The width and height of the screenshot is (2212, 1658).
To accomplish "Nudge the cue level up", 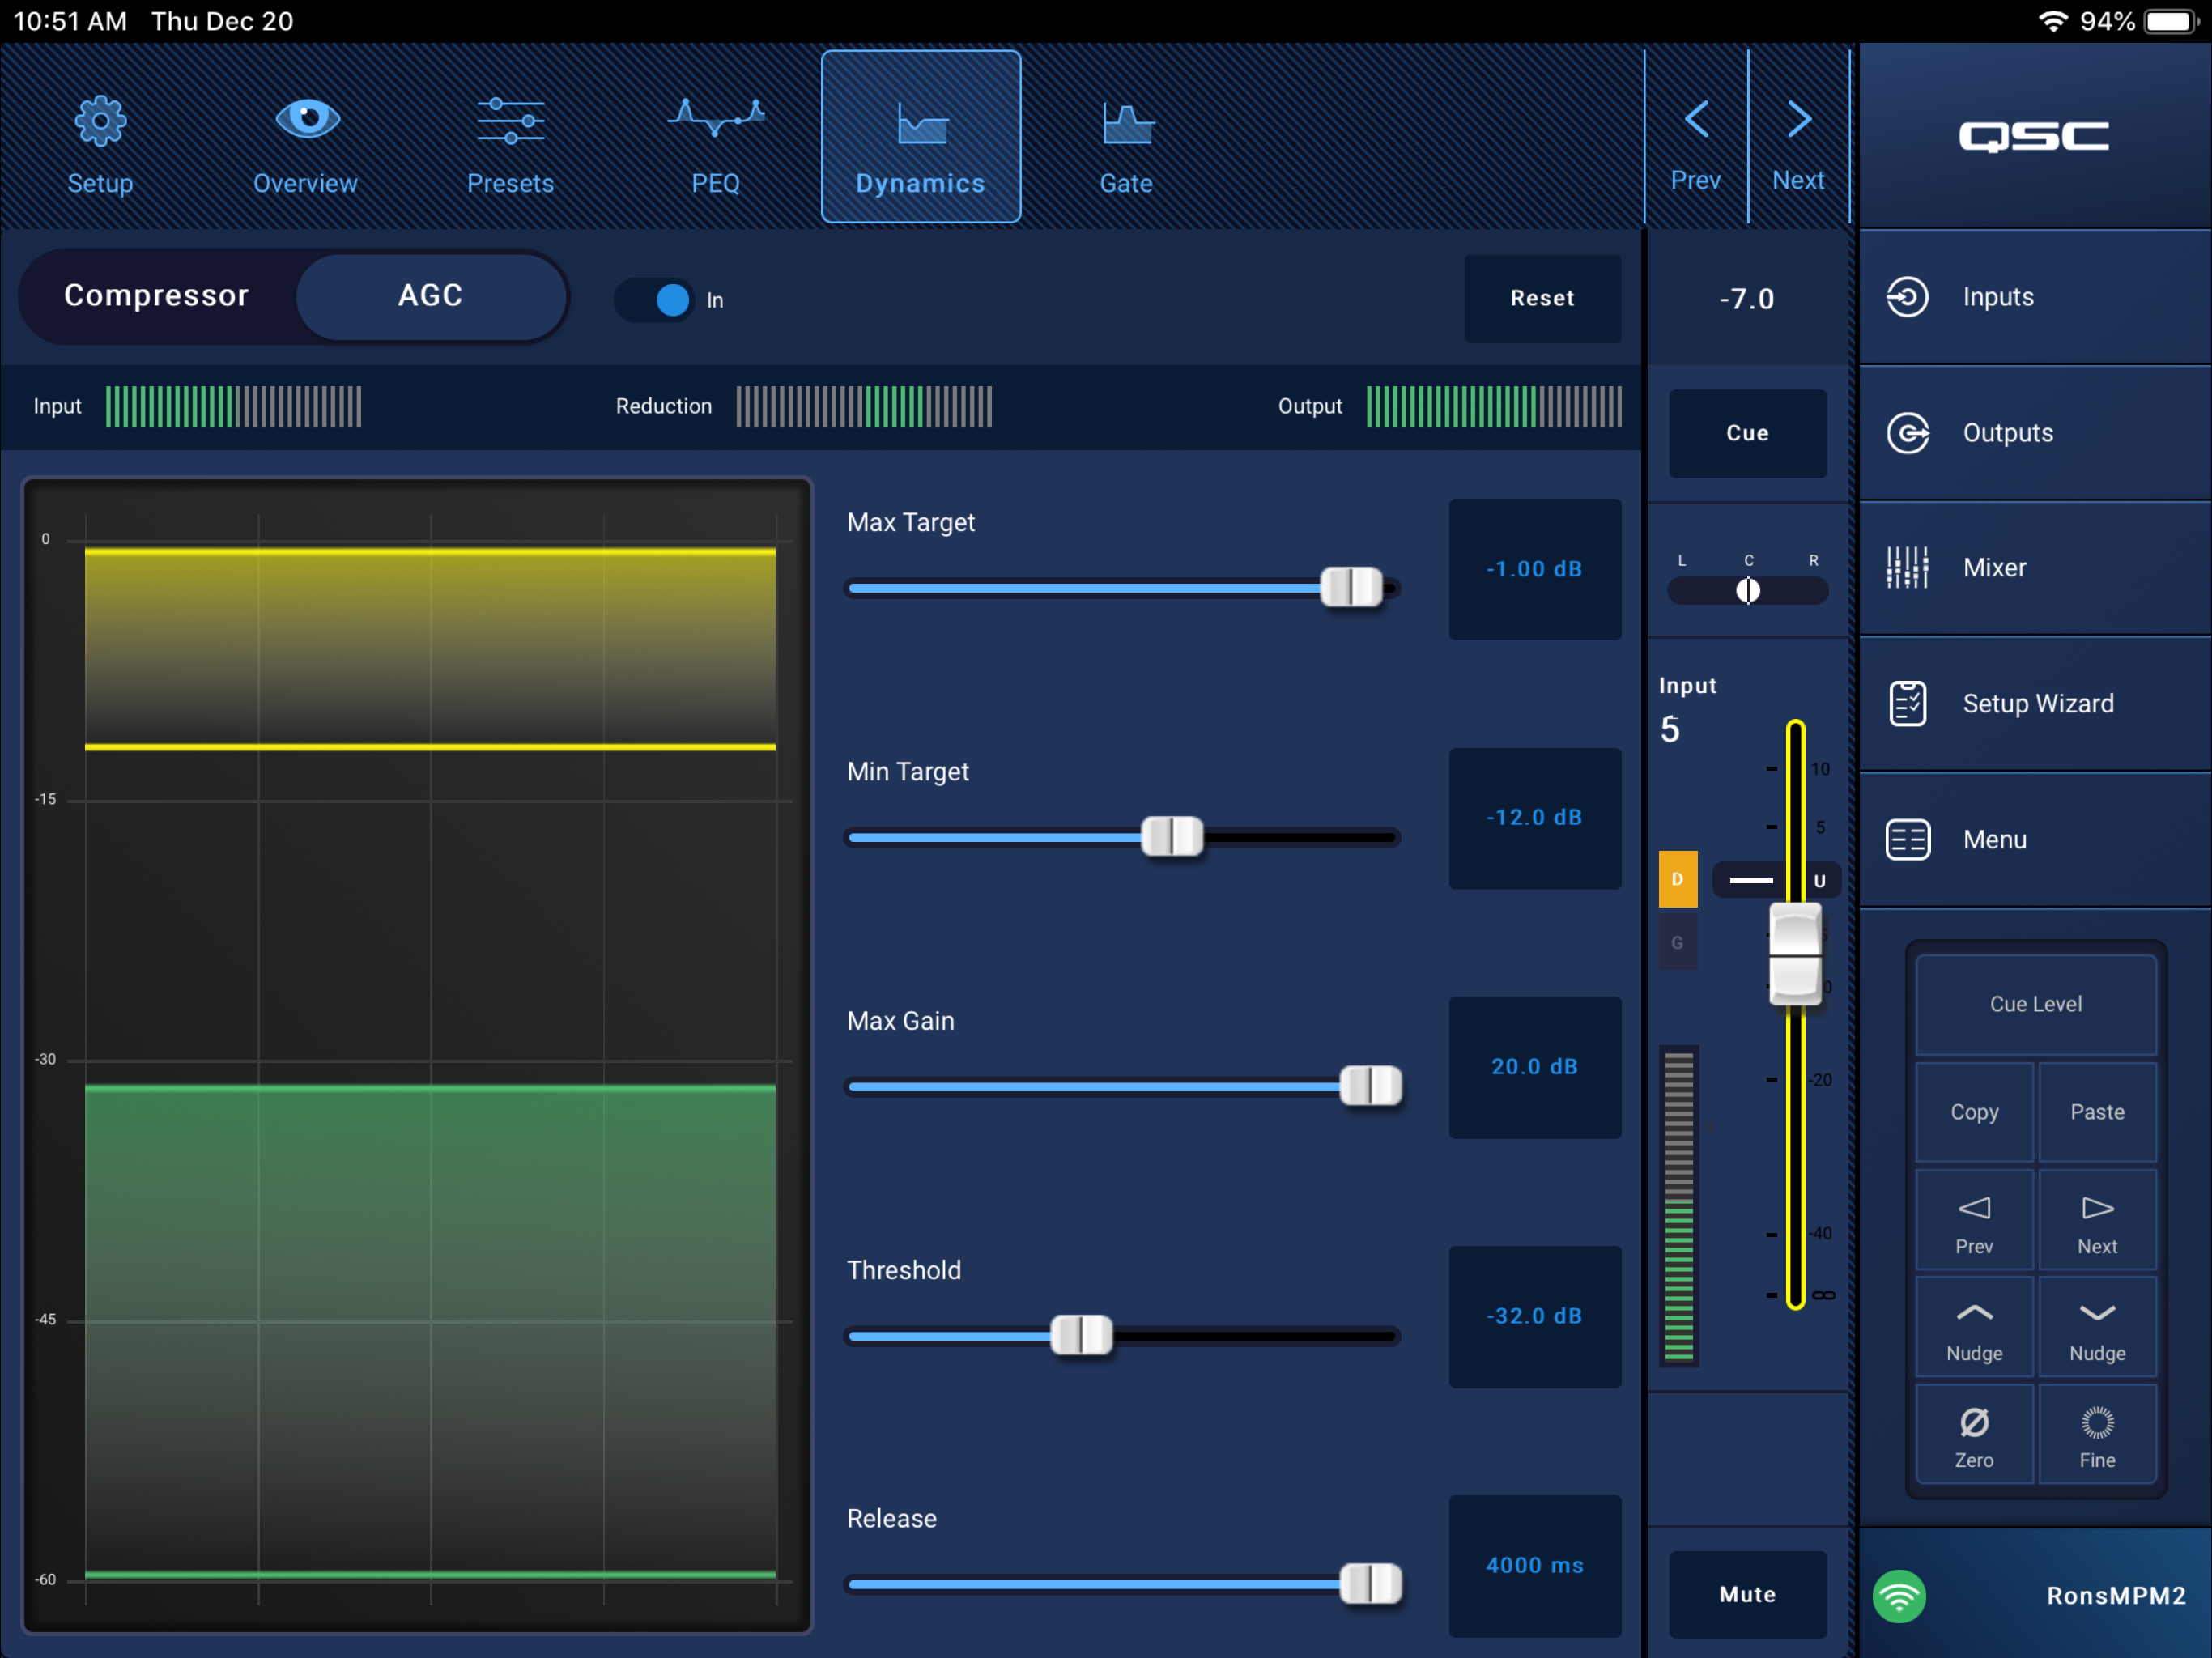I will pyautogui.click(x=1974, y=1328).
